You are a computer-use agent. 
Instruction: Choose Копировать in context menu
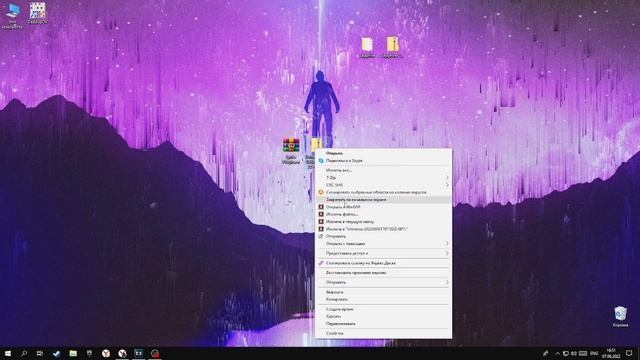(x=384, y=300)
